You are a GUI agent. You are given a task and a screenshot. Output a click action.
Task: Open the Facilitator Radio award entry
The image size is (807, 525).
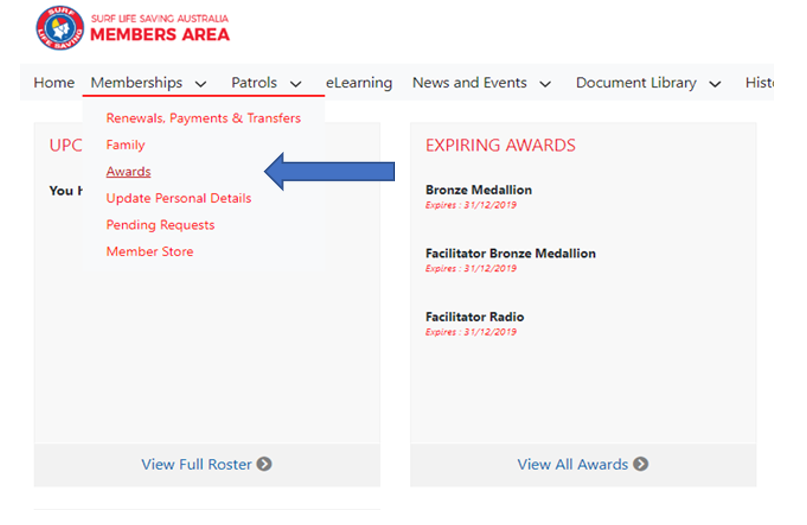coord(475,317)
